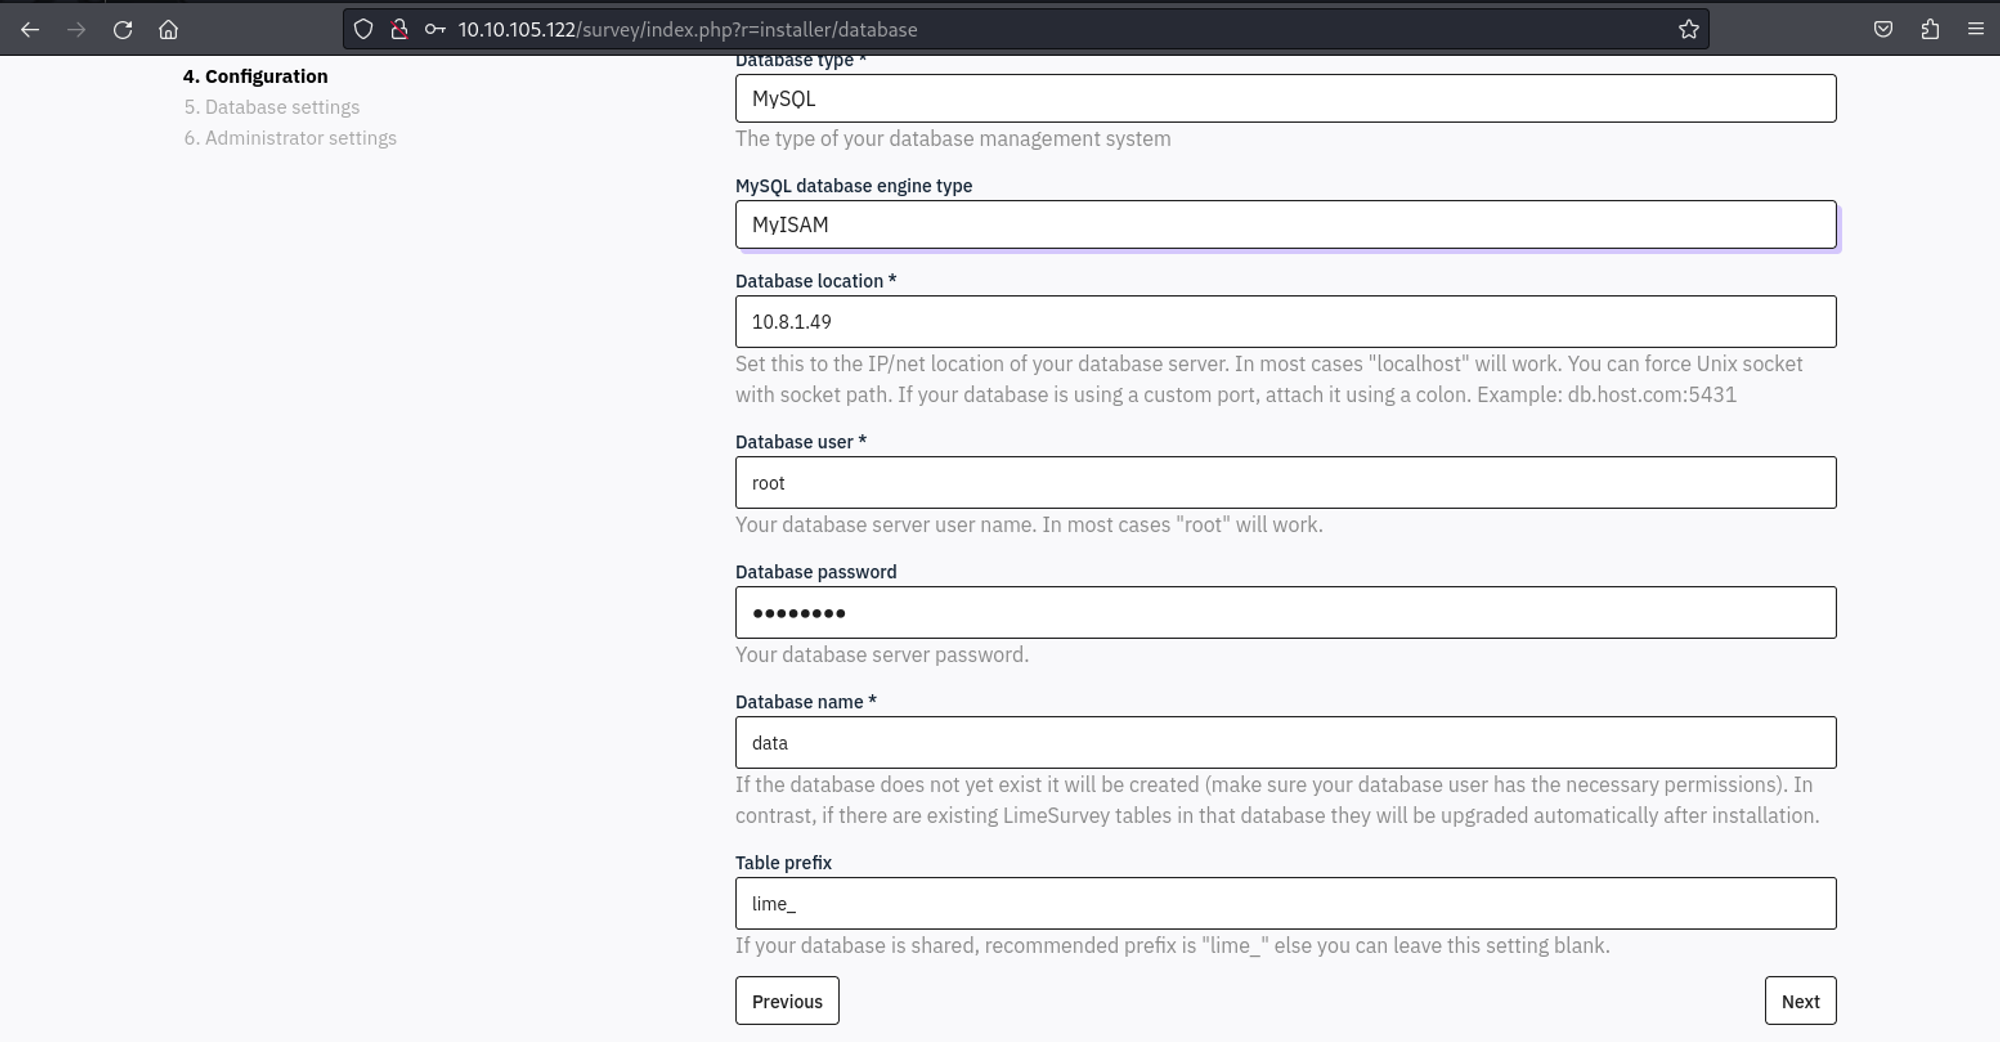The height and width of the screenshot is (1042, 2000).
Task: Click the browser back arrow
Action: (30, 30)
